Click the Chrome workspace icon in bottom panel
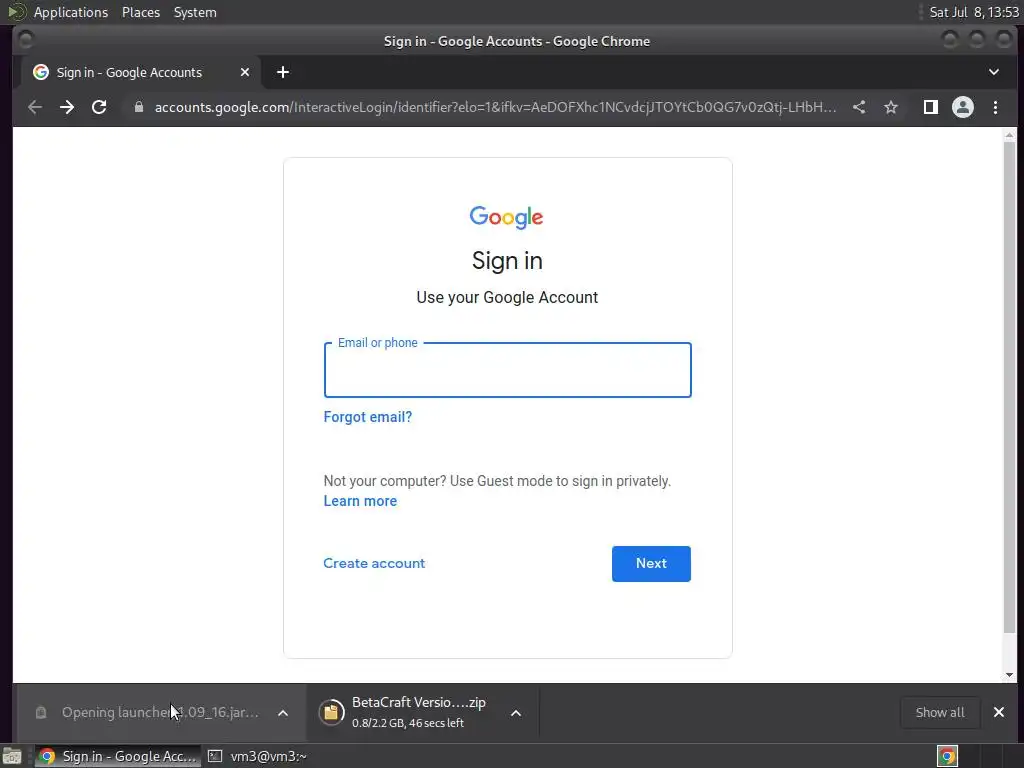This screenshot has width=1024, height=768. pos(948,756)
